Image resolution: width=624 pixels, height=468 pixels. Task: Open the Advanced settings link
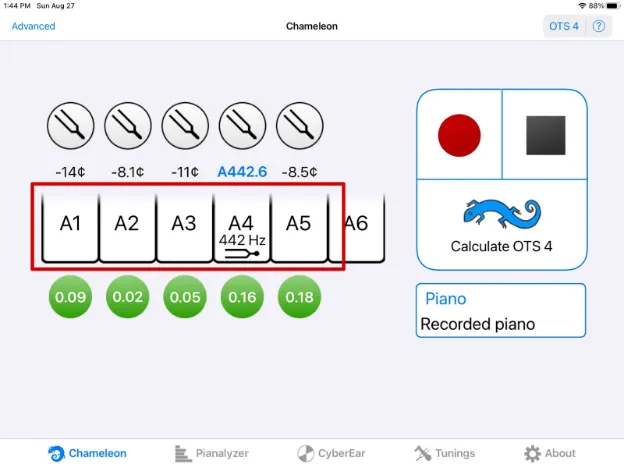33,26
